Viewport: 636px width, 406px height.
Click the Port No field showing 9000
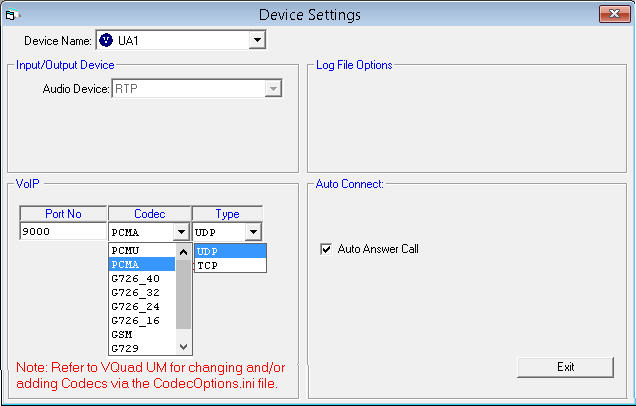(63, 231)
